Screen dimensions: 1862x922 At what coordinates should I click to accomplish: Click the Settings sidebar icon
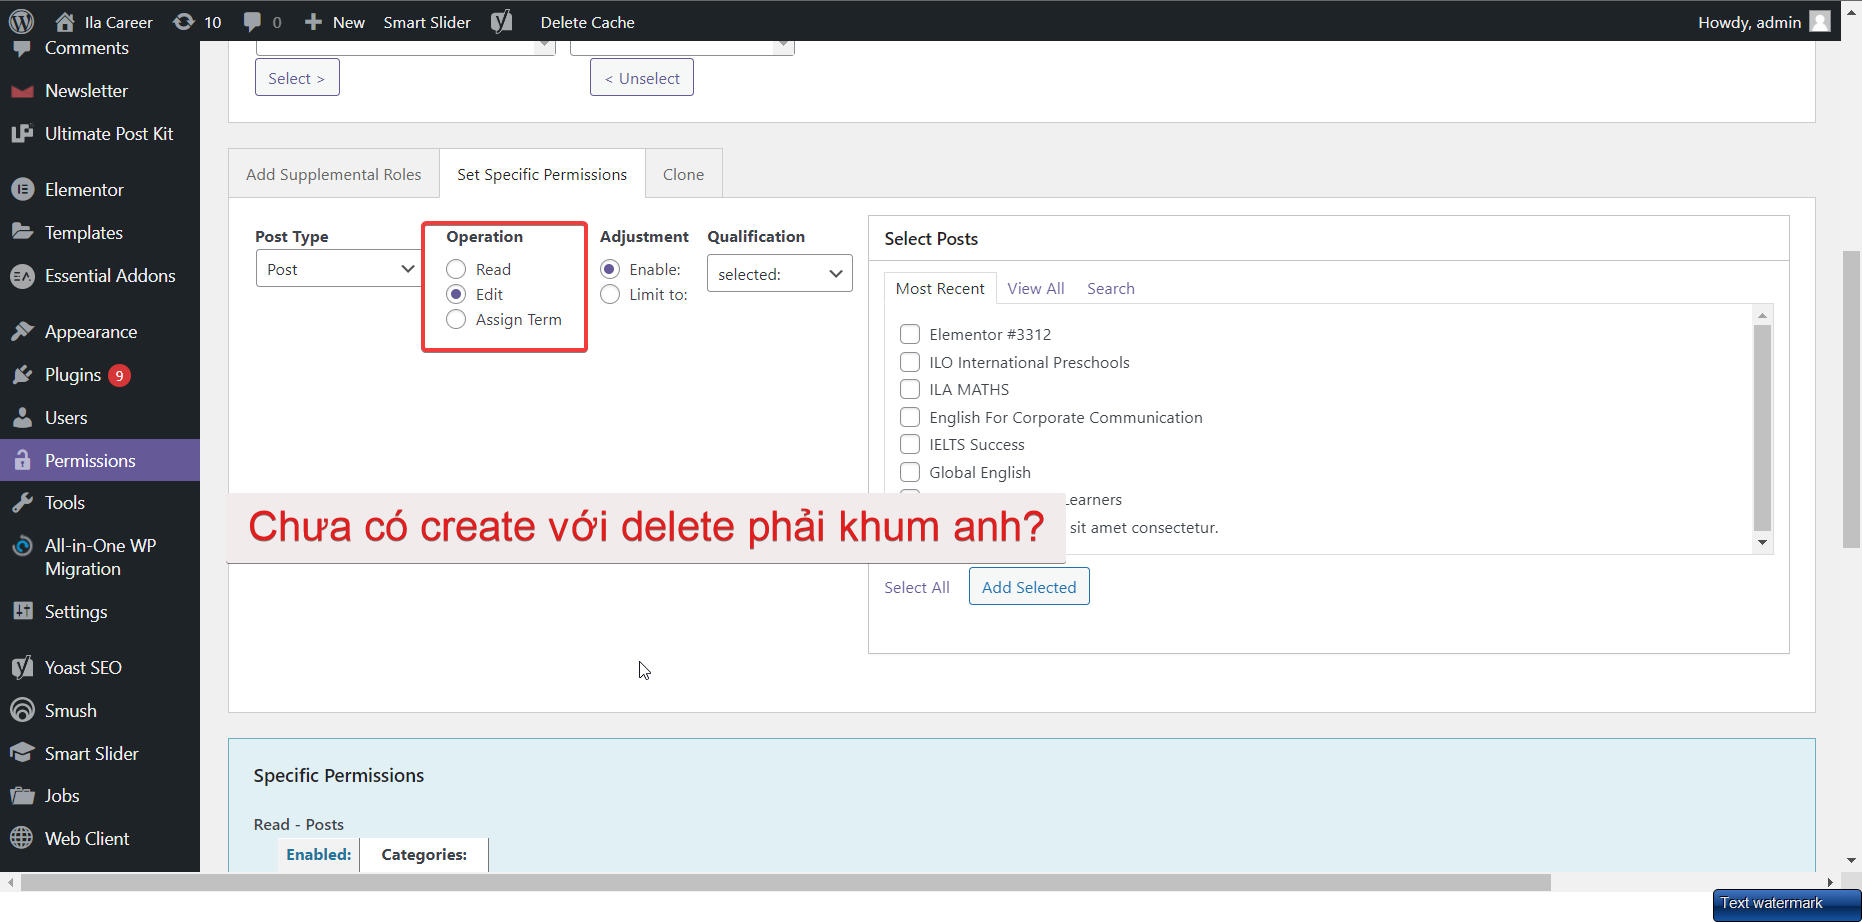(22, 611)
